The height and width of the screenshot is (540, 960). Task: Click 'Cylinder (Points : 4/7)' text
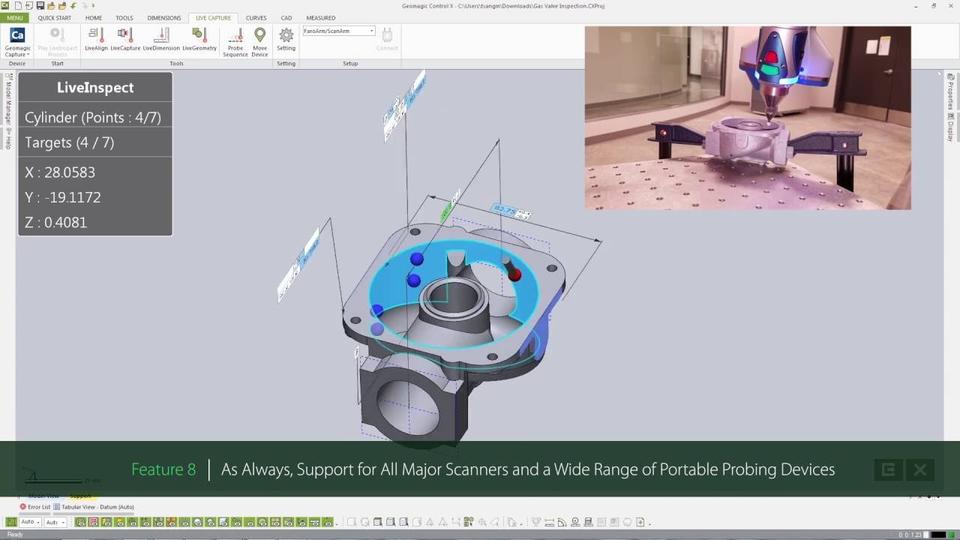point(93,118)
